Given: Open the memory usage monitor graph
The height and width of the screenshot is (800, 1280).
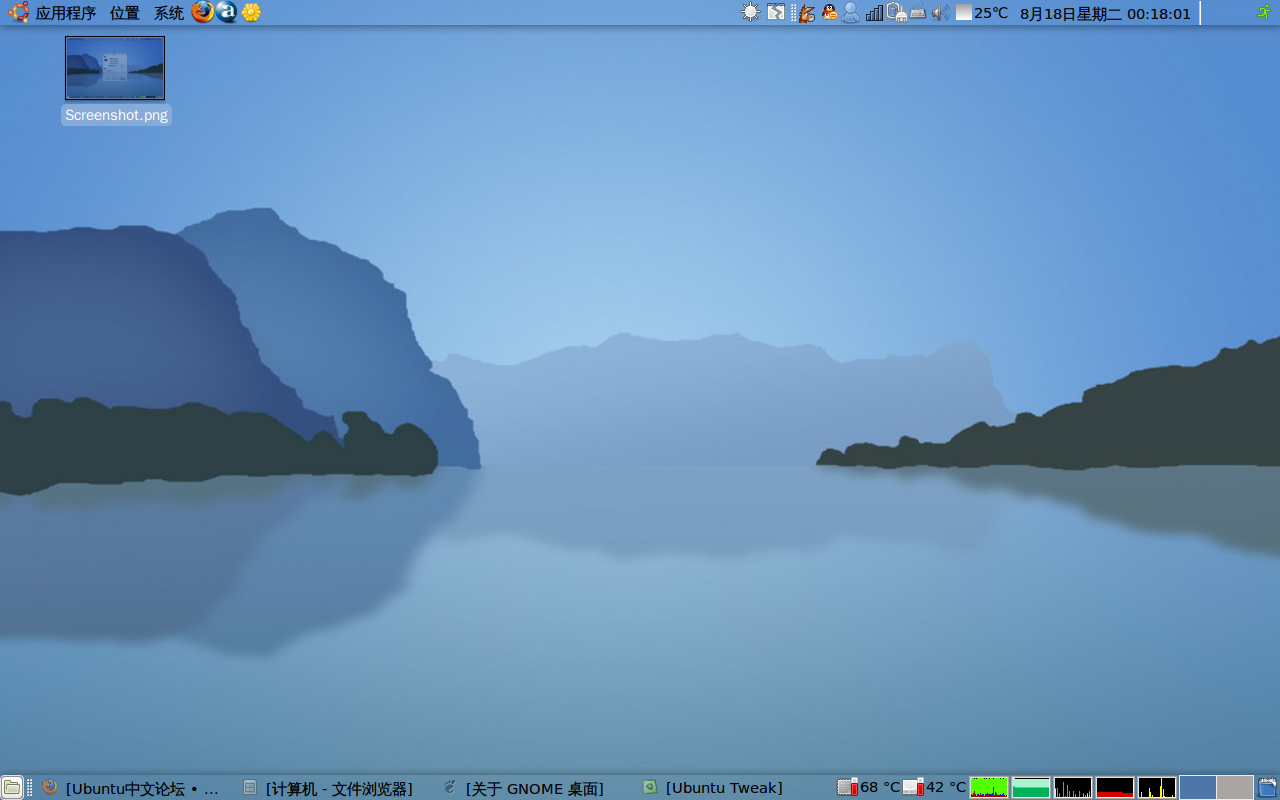Looking at the screenshot, I should coord(1031,787).
